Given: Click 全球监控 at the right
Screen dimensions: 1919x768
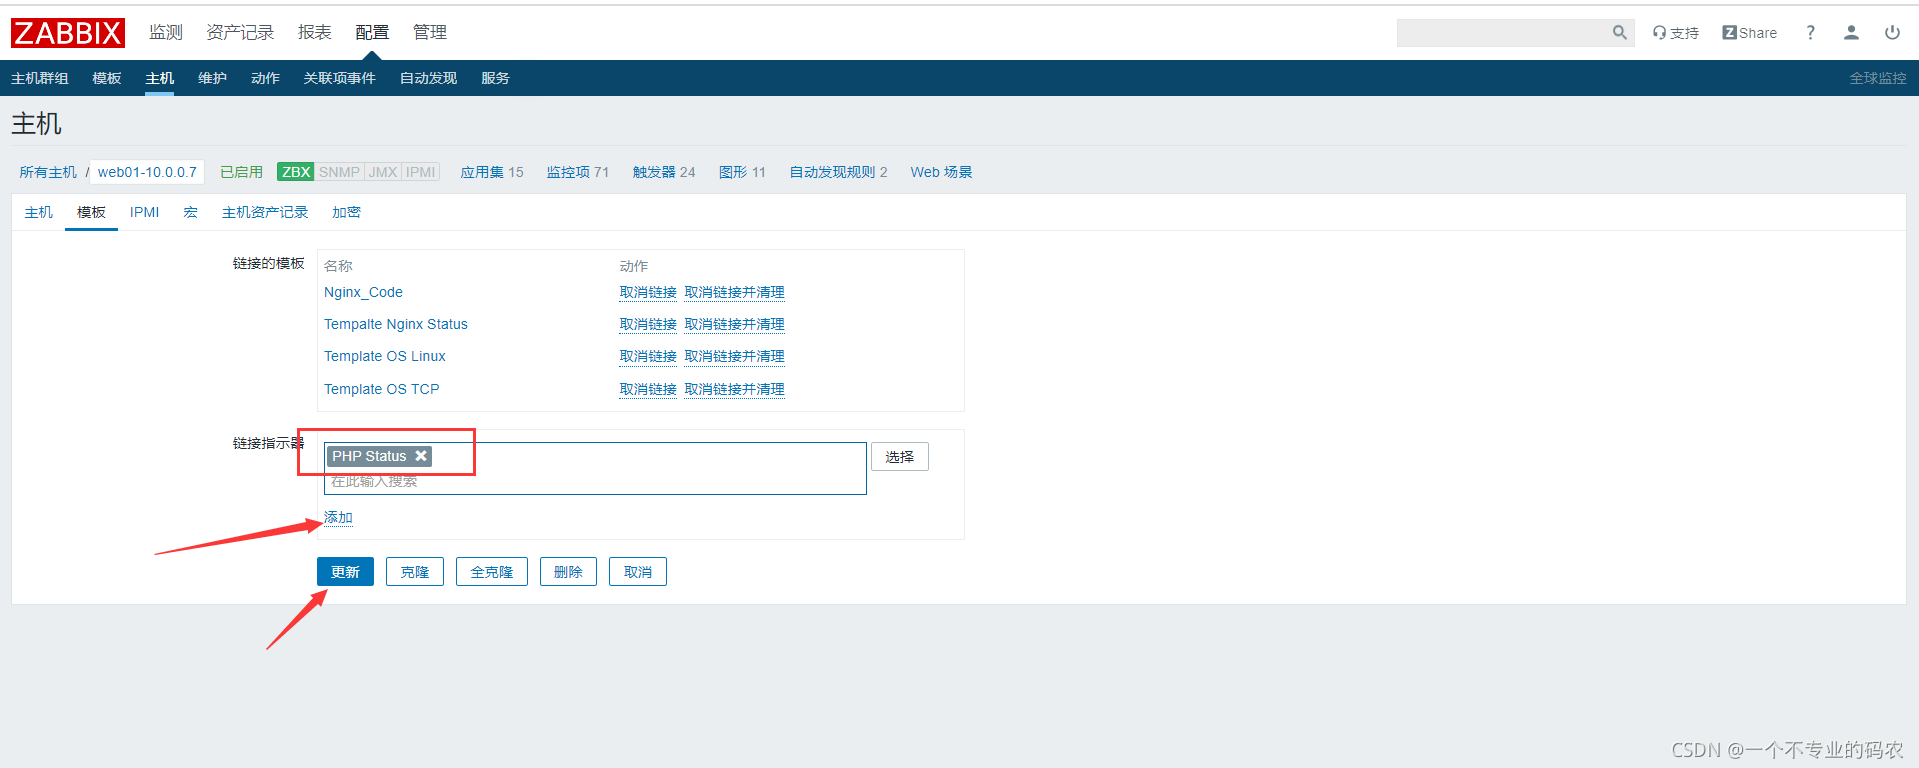Looking at the screenshot, I should (1877, 78).
